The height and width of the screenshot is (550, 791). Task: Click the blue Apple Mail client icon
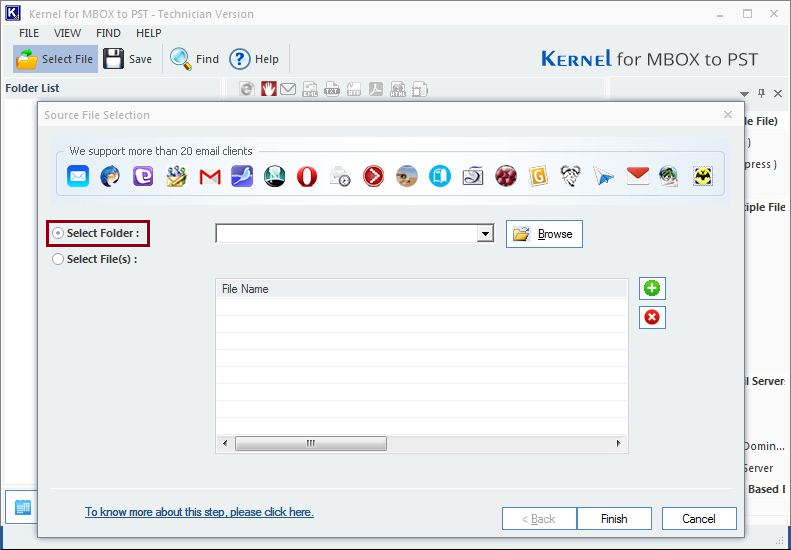78,177
